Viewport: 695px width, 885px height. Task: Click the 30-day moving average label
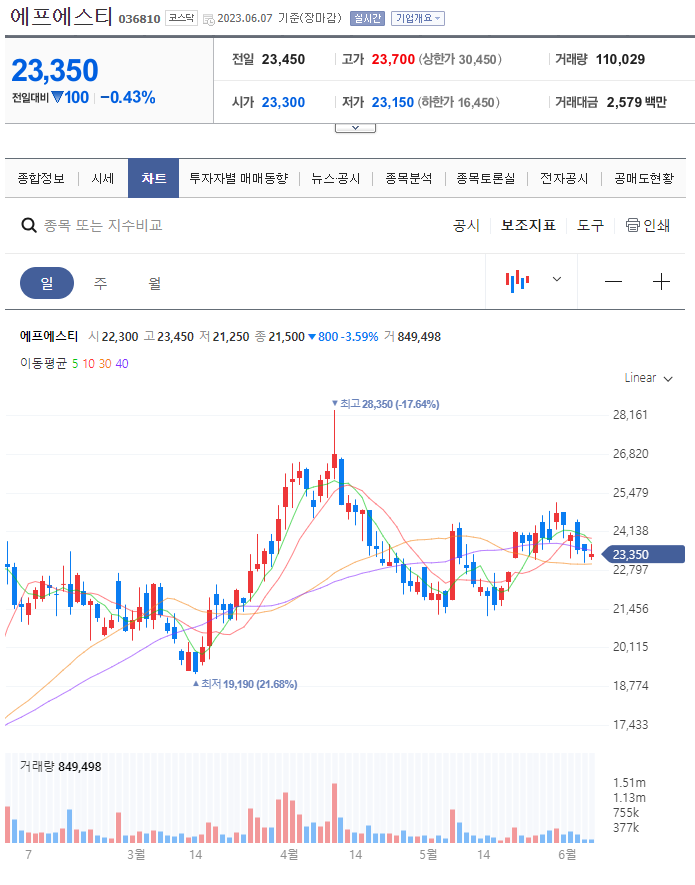point(105,364)
